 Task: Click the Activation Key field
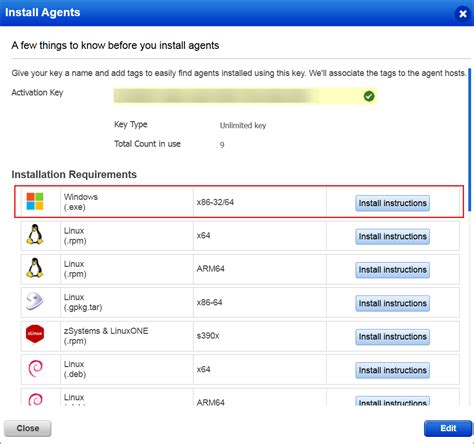click(x=246, y=96)
